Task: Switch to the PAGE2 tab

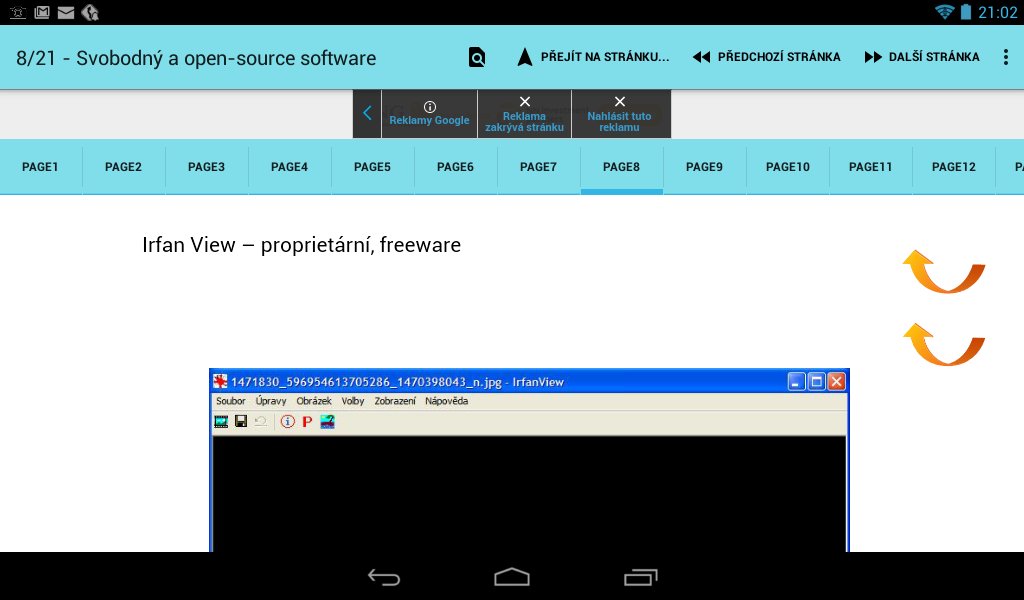Action: click(123, 167)
